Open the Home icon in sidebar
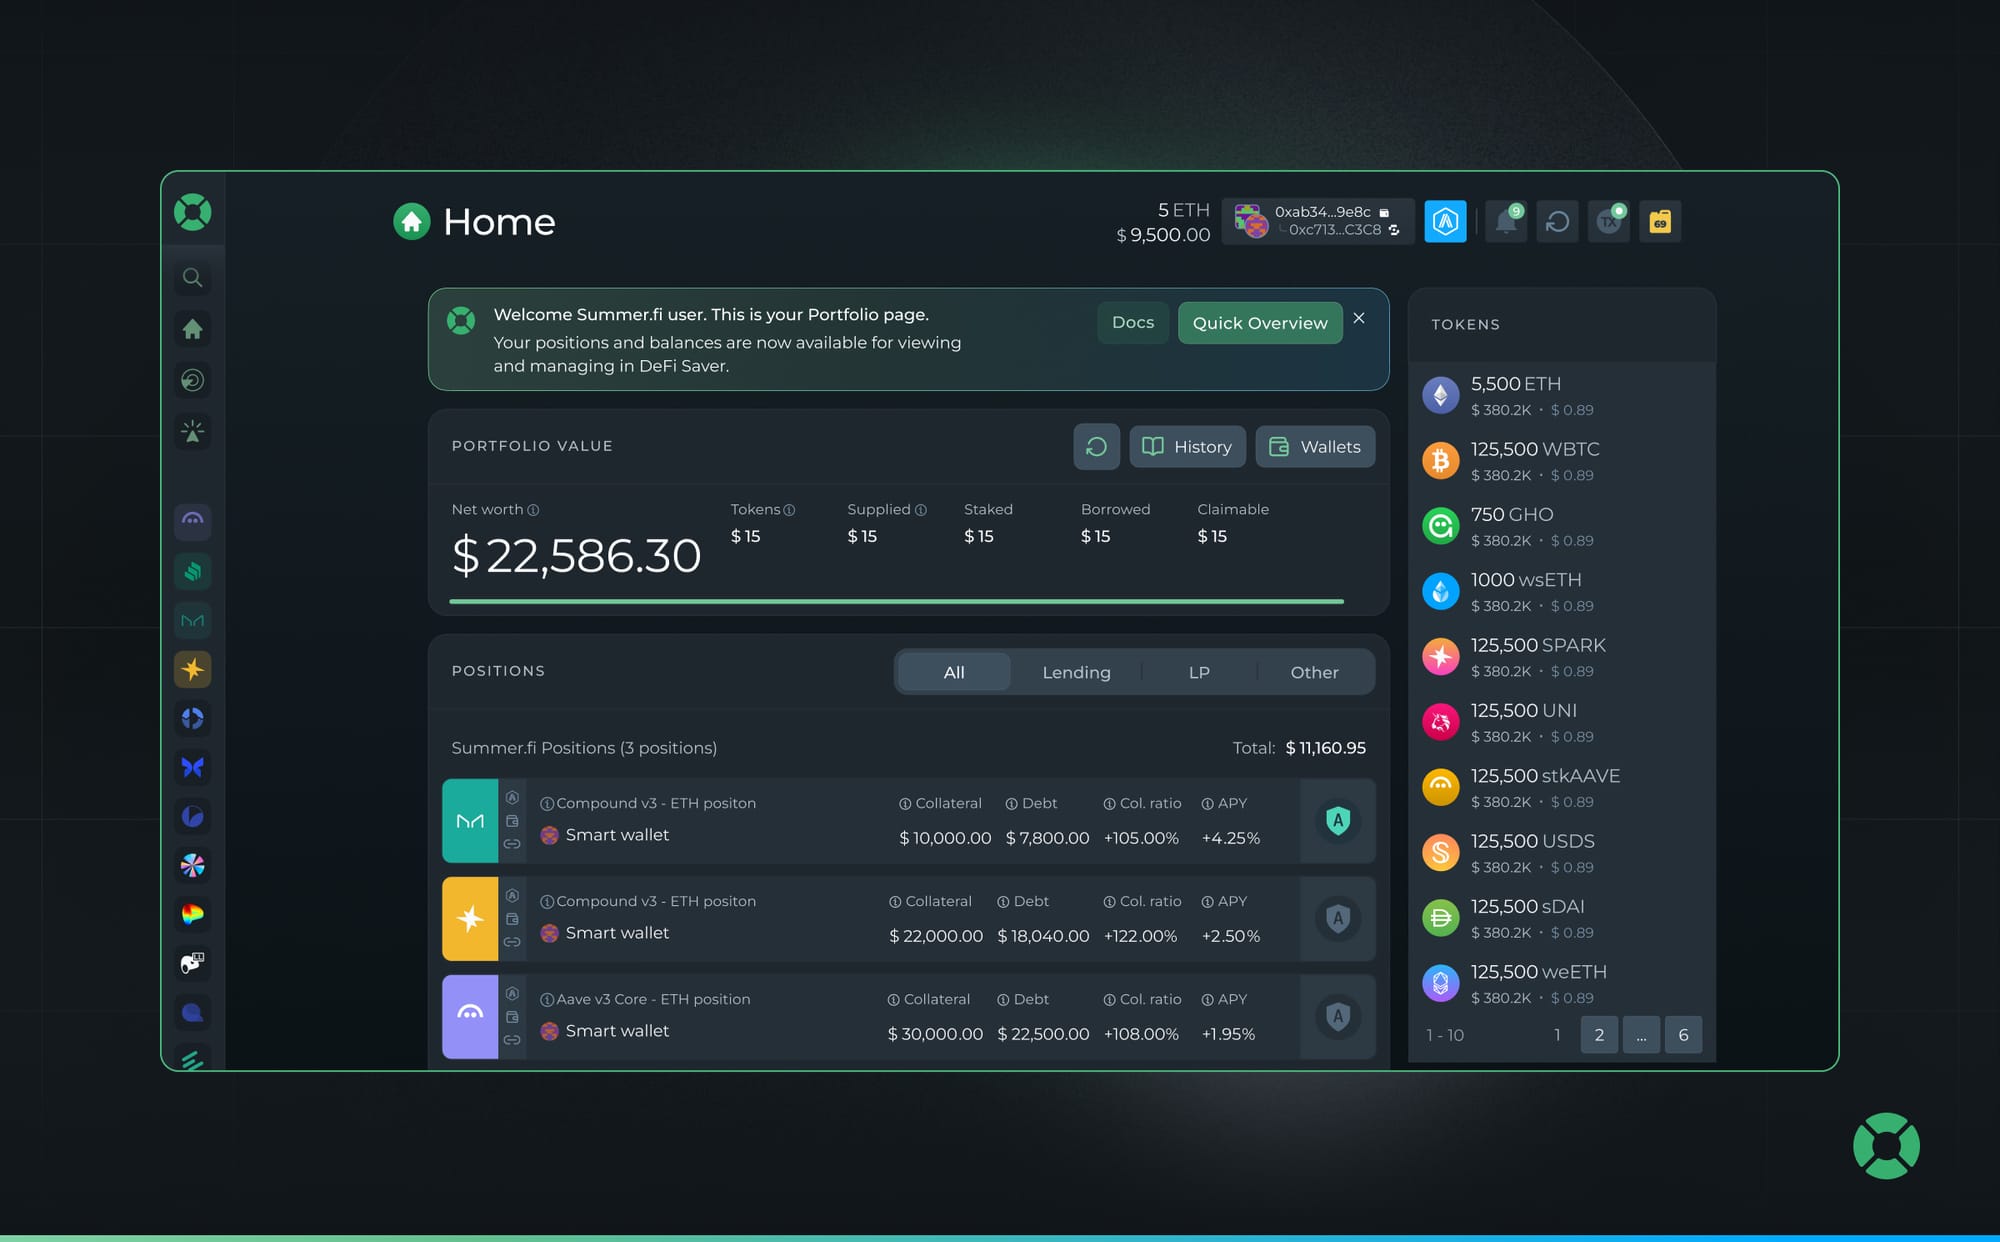The width and height of the screenshot is (2000, 1242). [192, 329]
